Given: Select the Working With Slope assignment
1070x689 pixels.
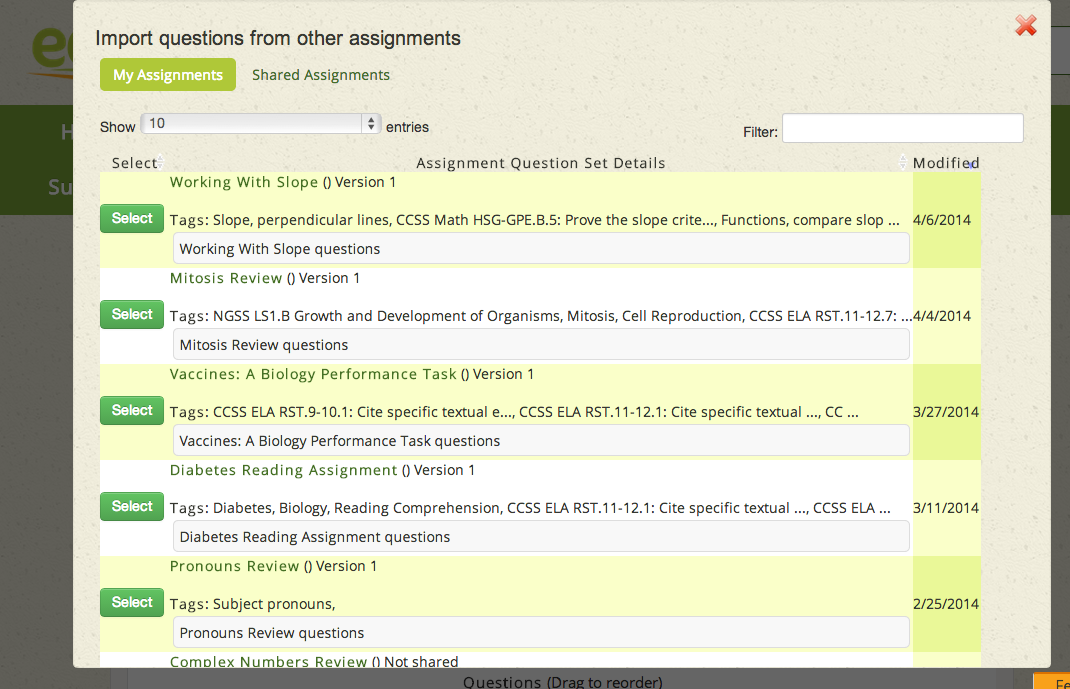Looking at the screenshot, I should (132, 218).
